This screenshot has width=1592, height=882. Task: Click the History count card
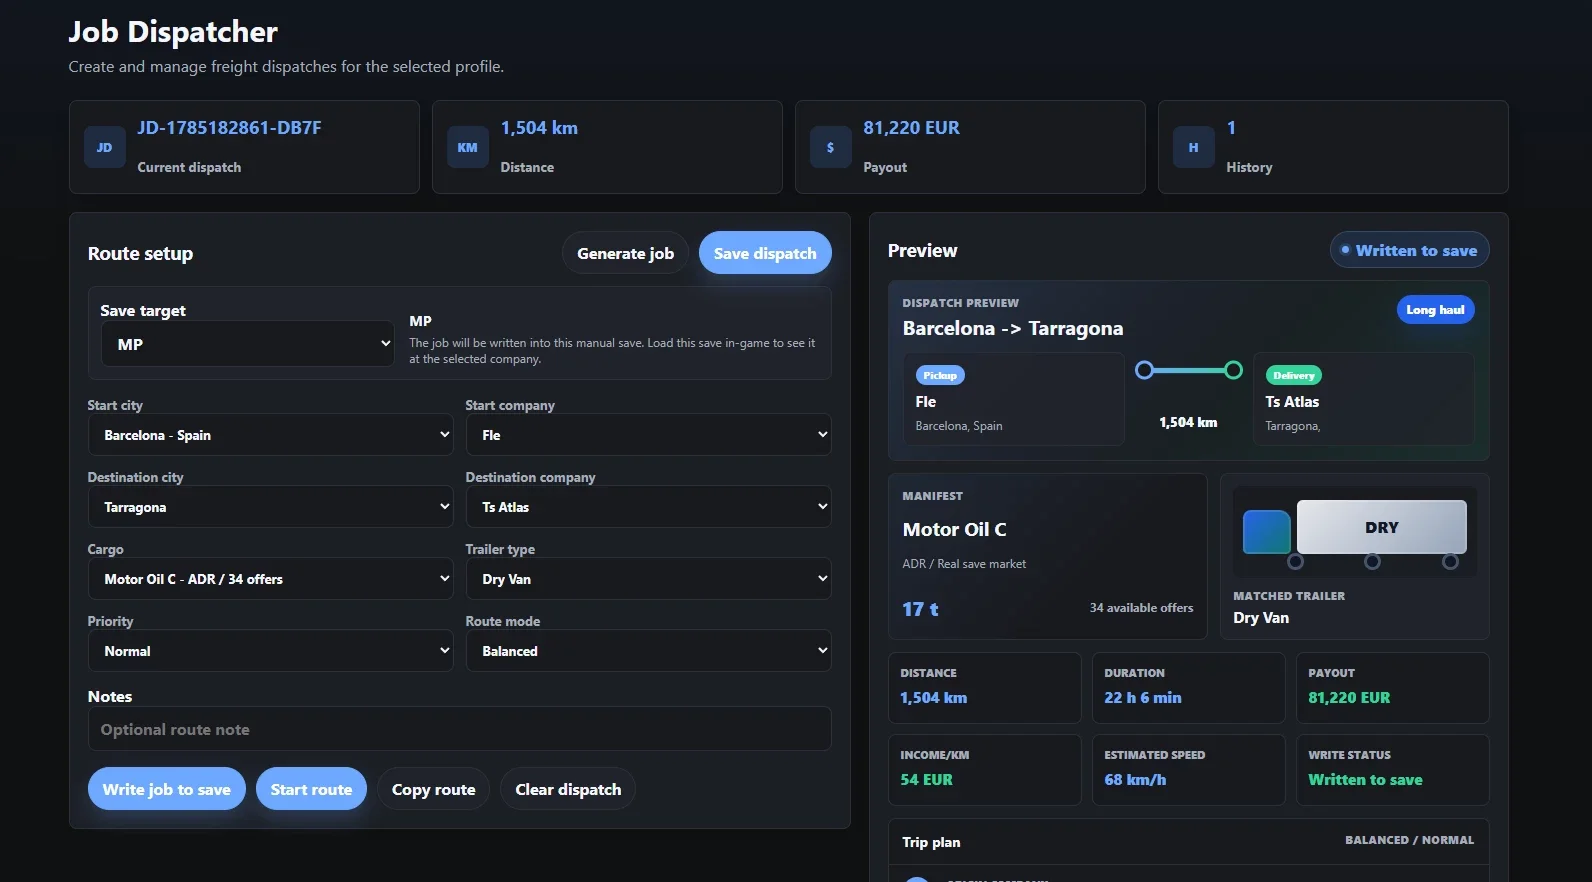pyautogui.click(x=1333, y=147)
